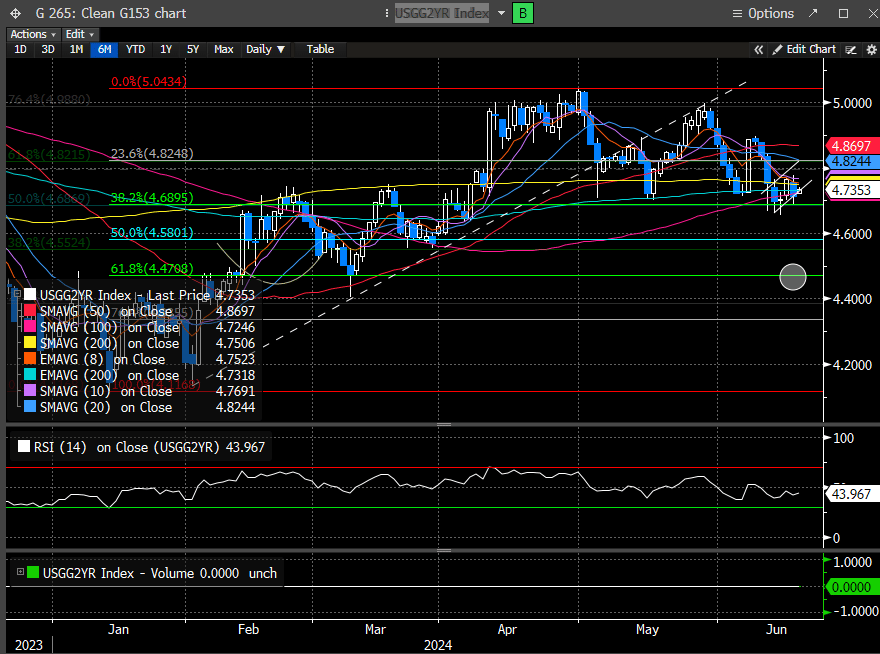The image size is (880, 654).
Task: Expand the USGG2YR Volume legend box
Action: click(x=19, y=573)
